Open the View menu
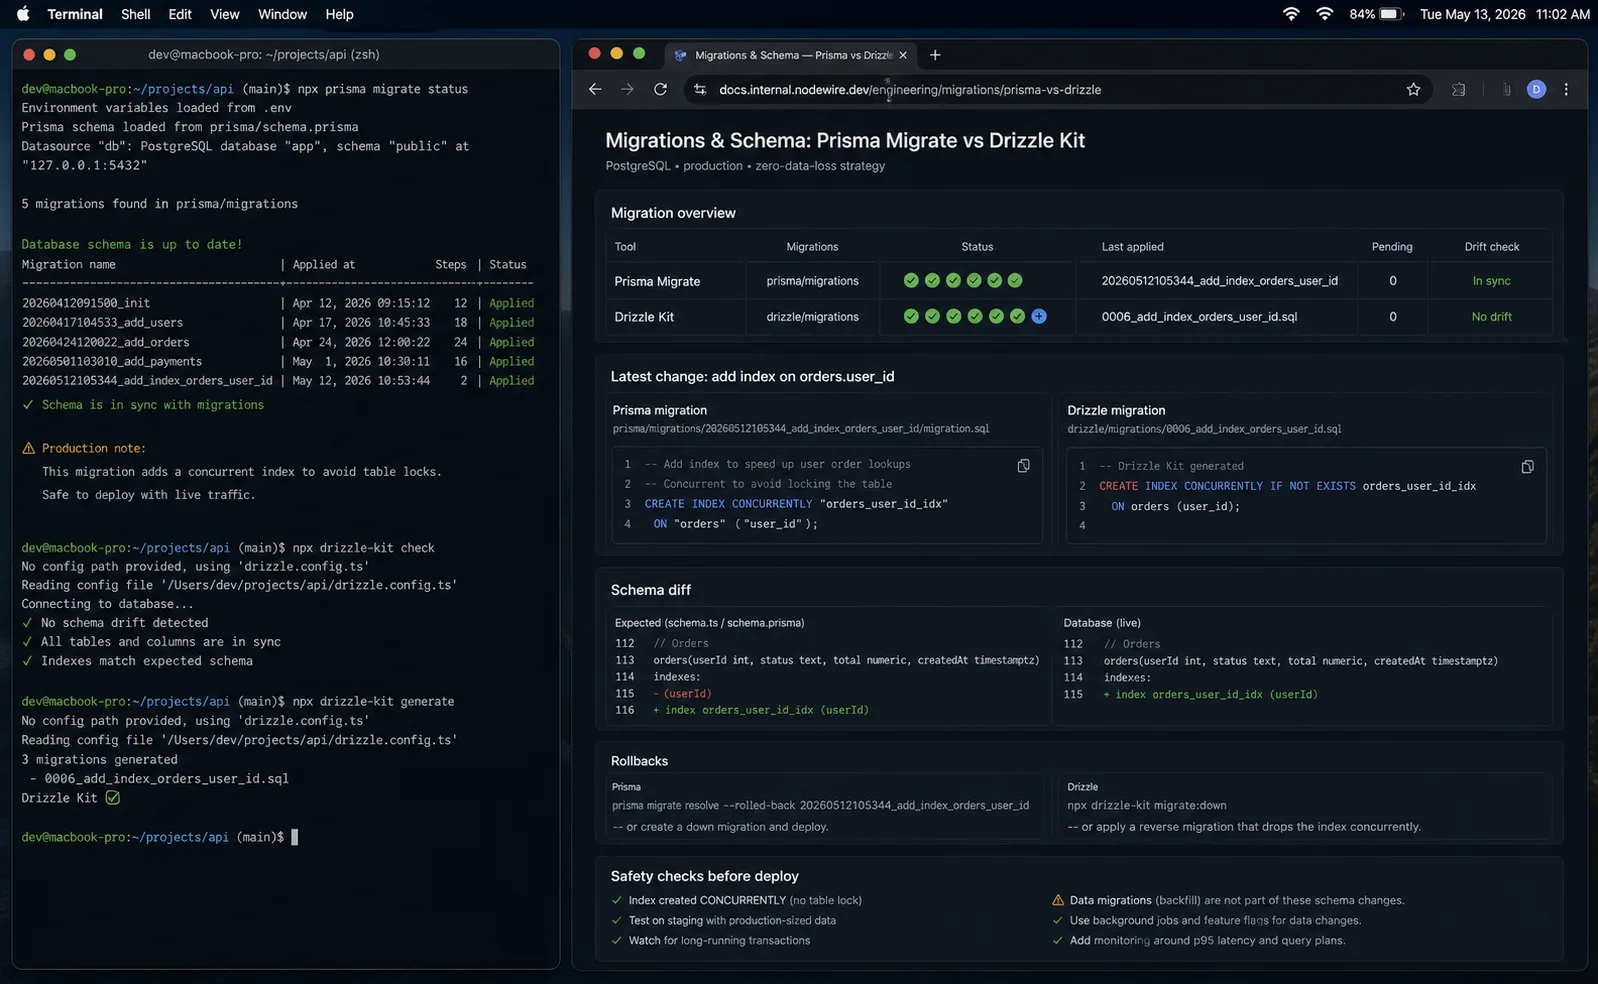 point(225,14)
